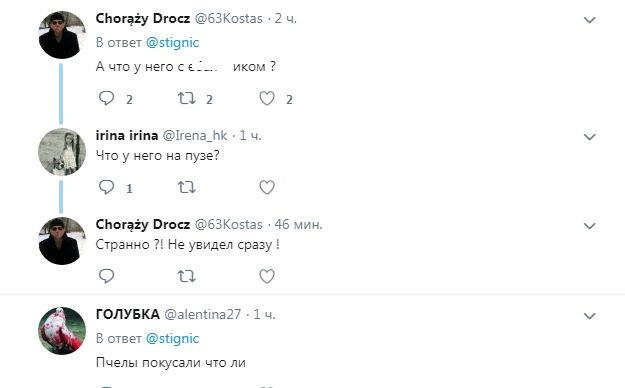The width and height of the screenshot is (625, 388).
Task: Open irina irina profile name
Action: click(127, 136)
